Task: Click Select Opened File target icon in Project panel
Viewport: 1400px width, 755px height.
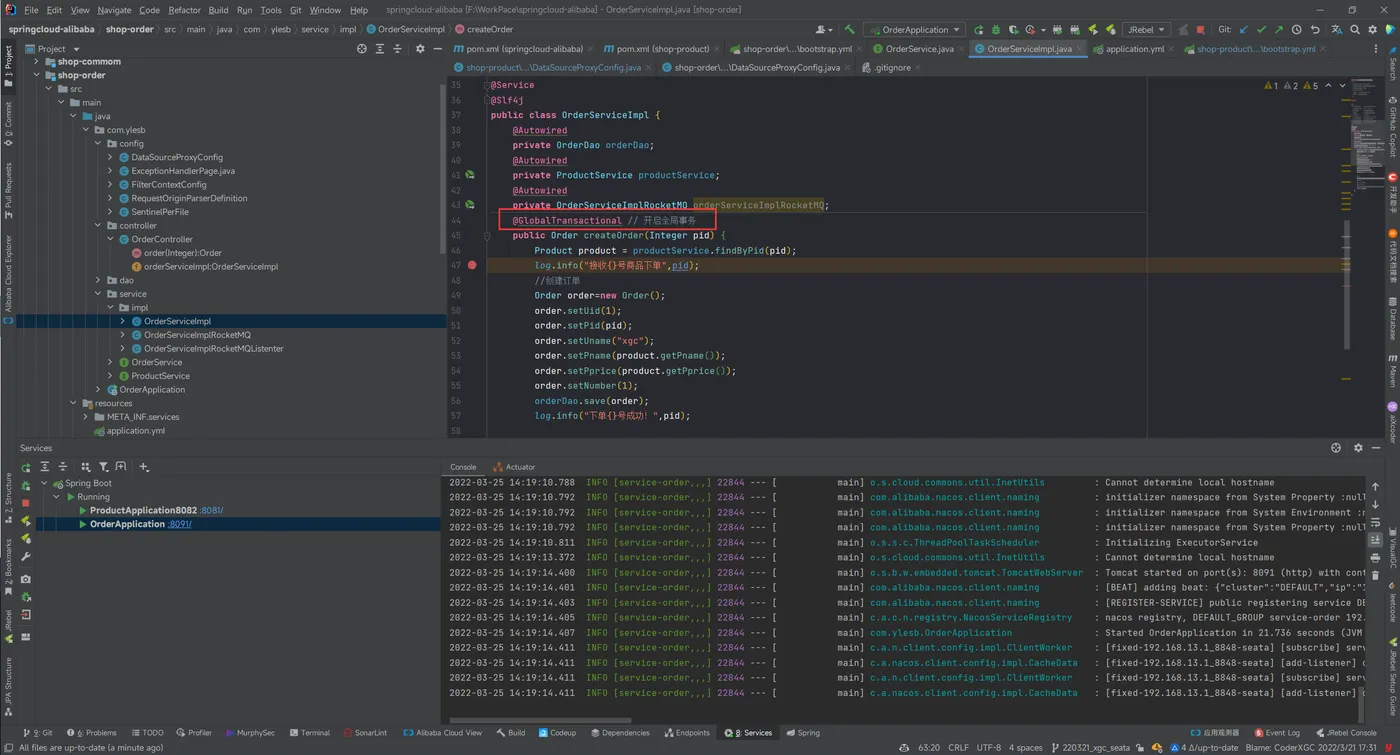Action: coord(362,48)
